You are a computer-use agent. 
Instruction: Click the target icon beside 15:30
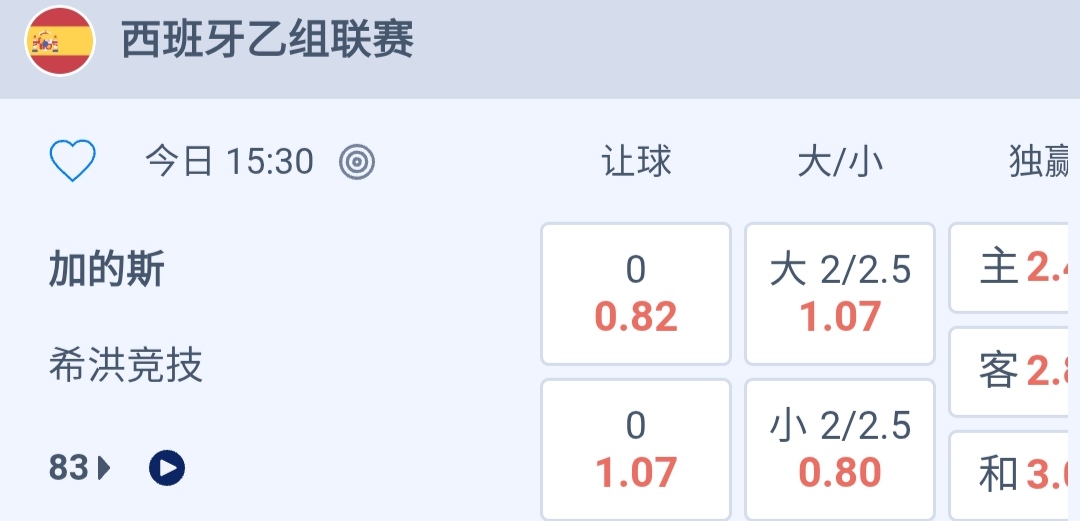tap(357, 161)
